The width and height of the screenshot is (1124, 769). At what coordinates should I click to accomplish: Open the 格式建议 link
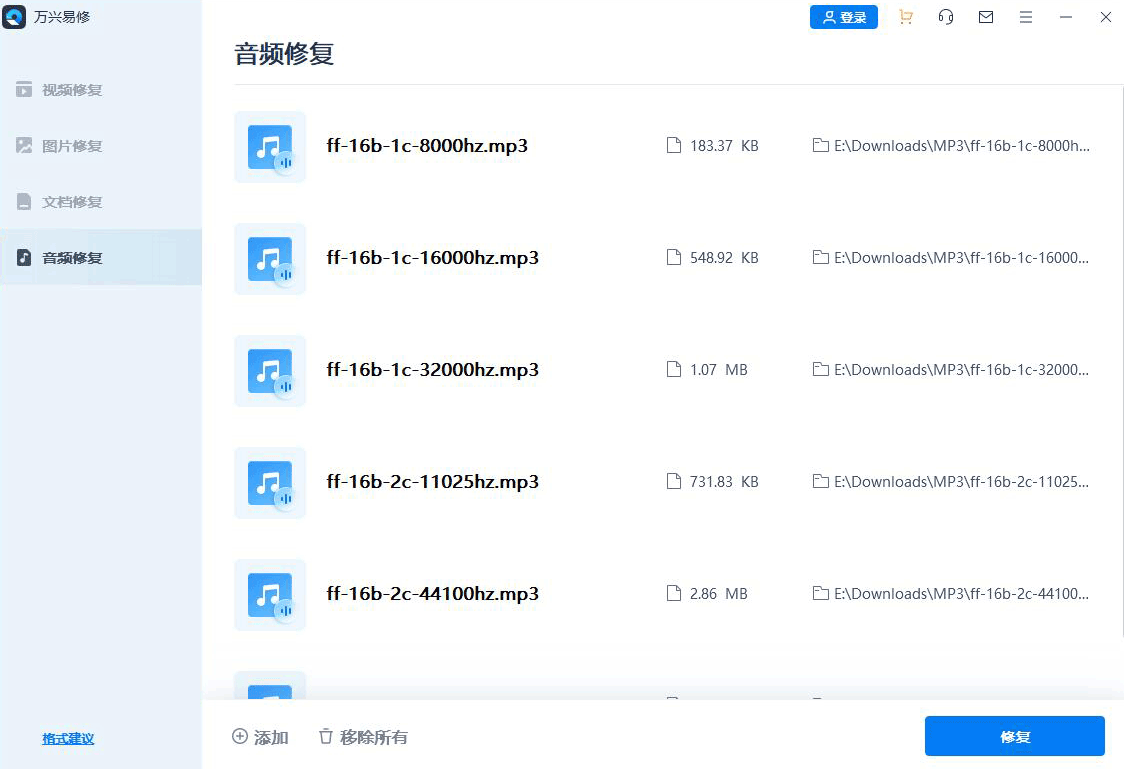tap(67, 738)
